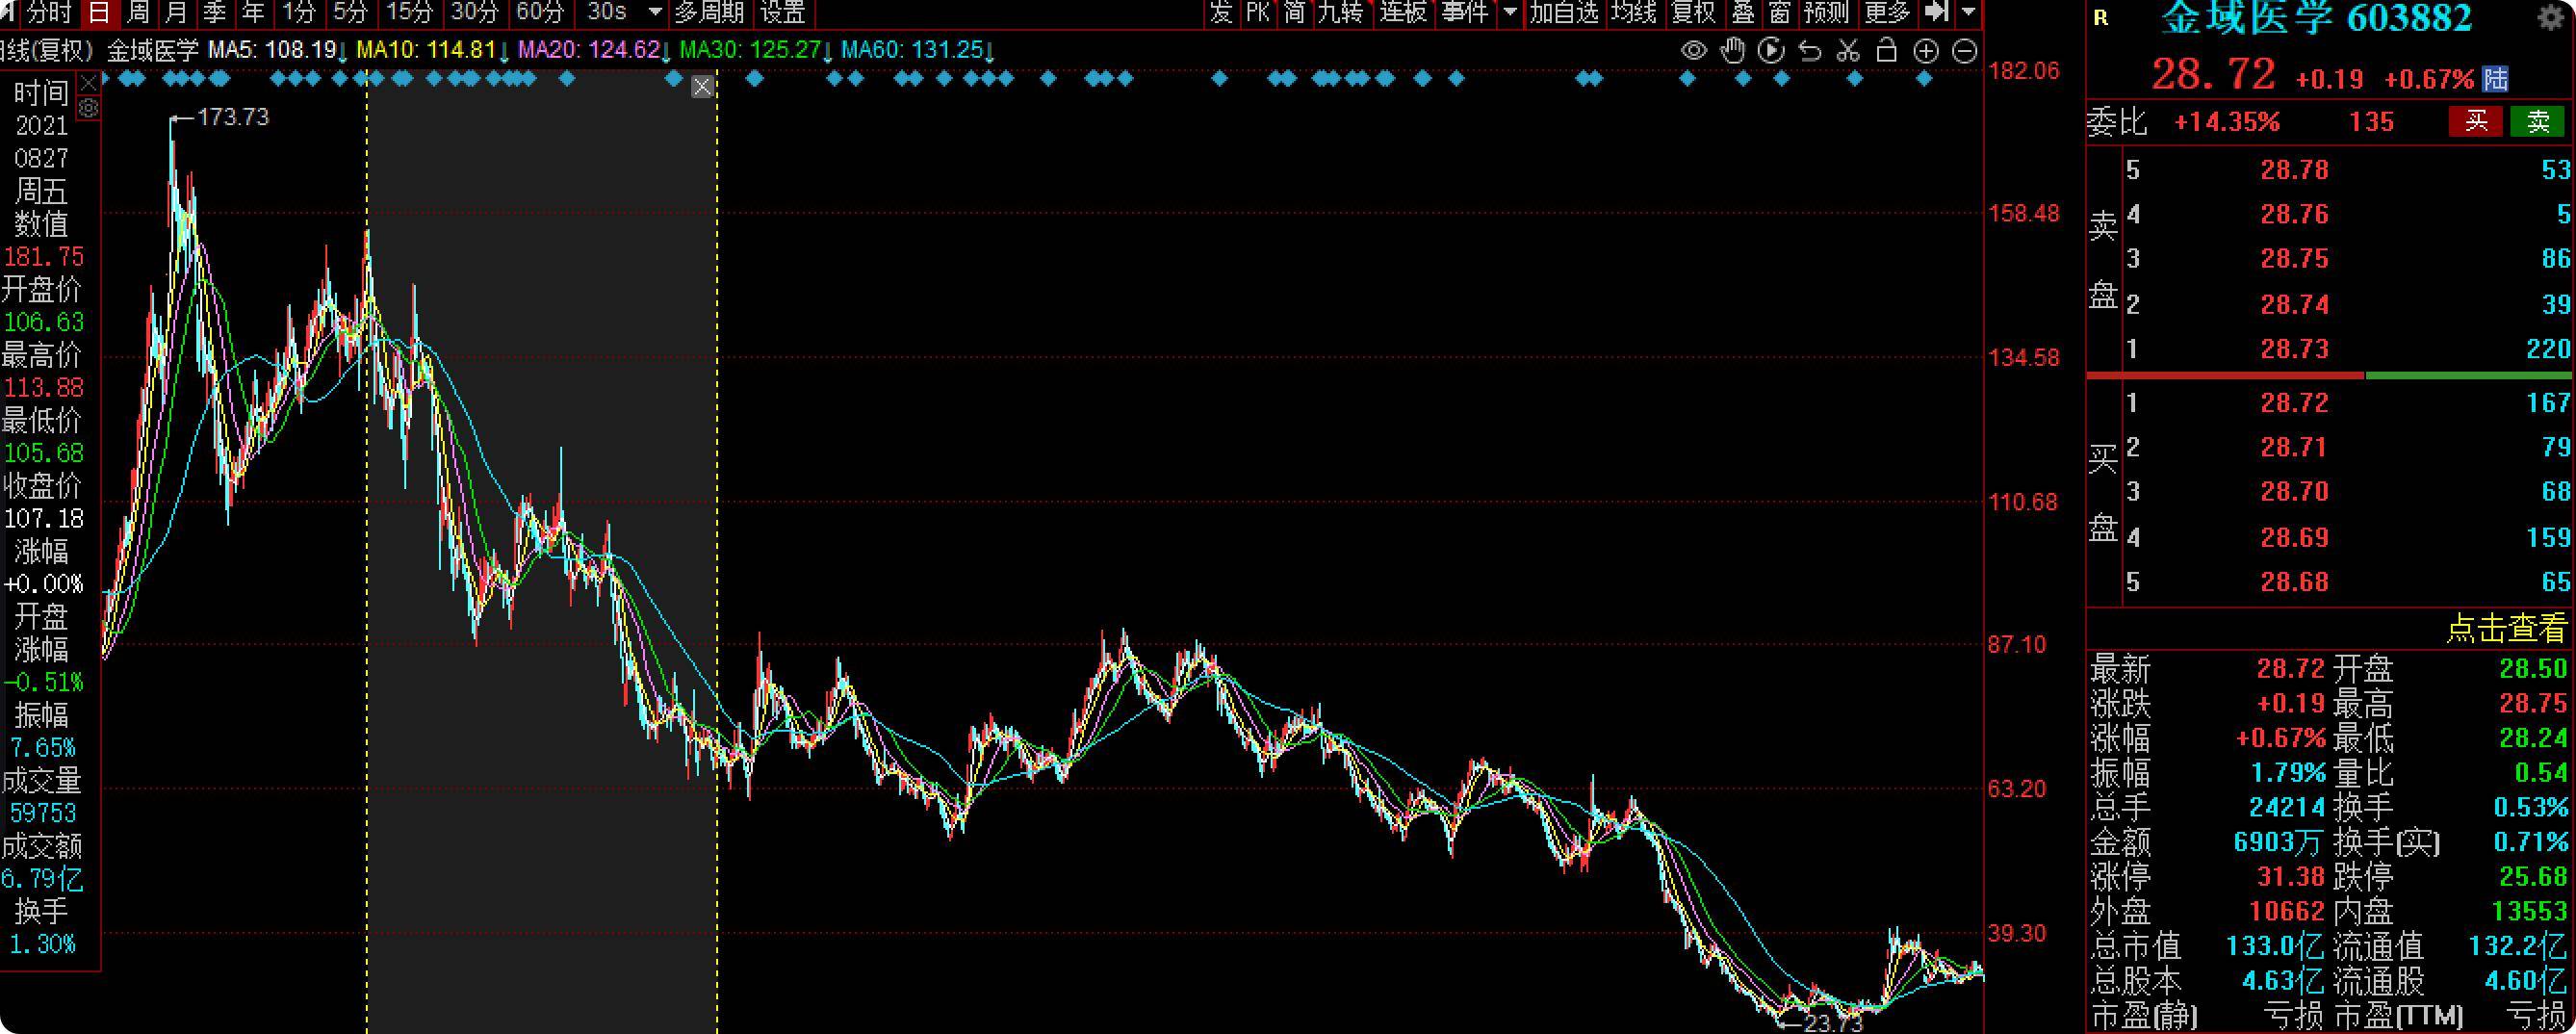Image resolution: width=2576 pixels, height=1034 pixels.
Task: Click the 金域医学 603882 stock title
Action: point(2315,18)
